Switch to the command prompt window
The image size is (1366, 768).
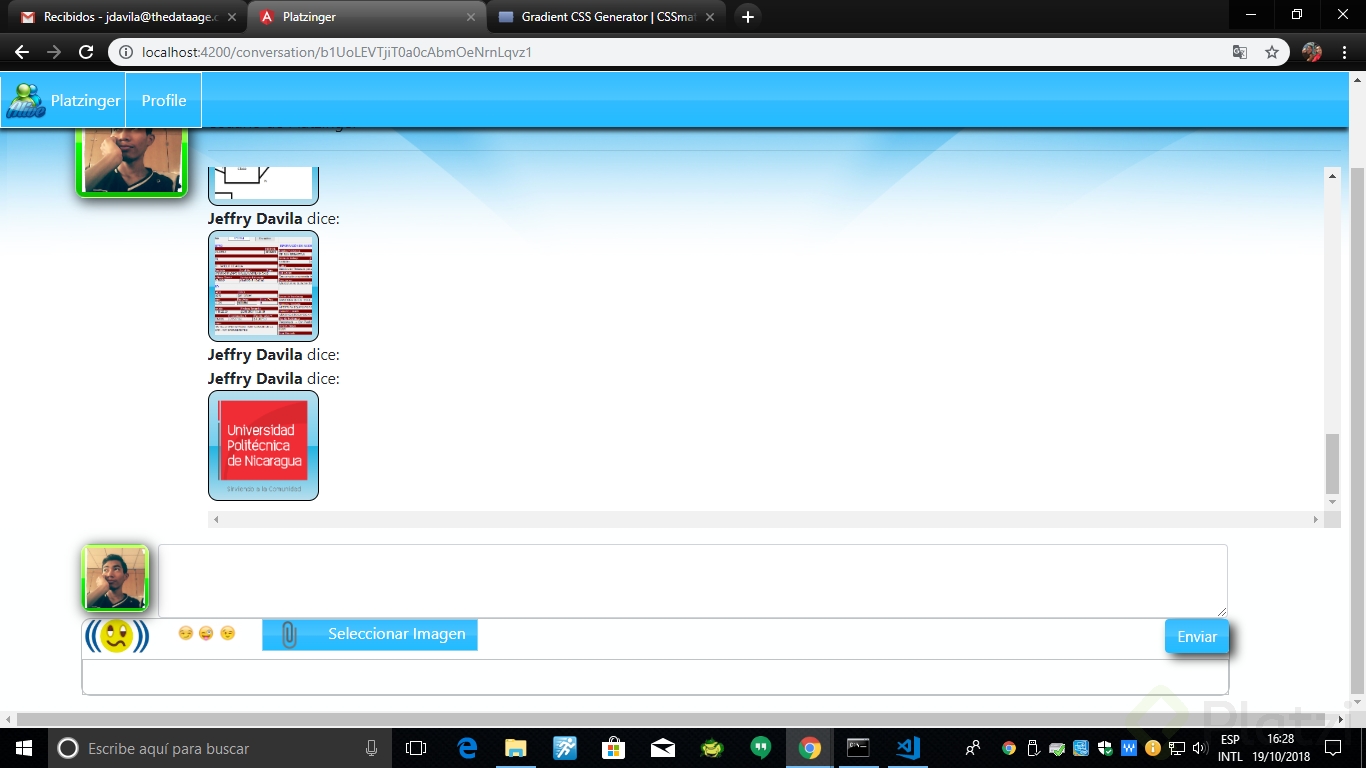(858, 748)
